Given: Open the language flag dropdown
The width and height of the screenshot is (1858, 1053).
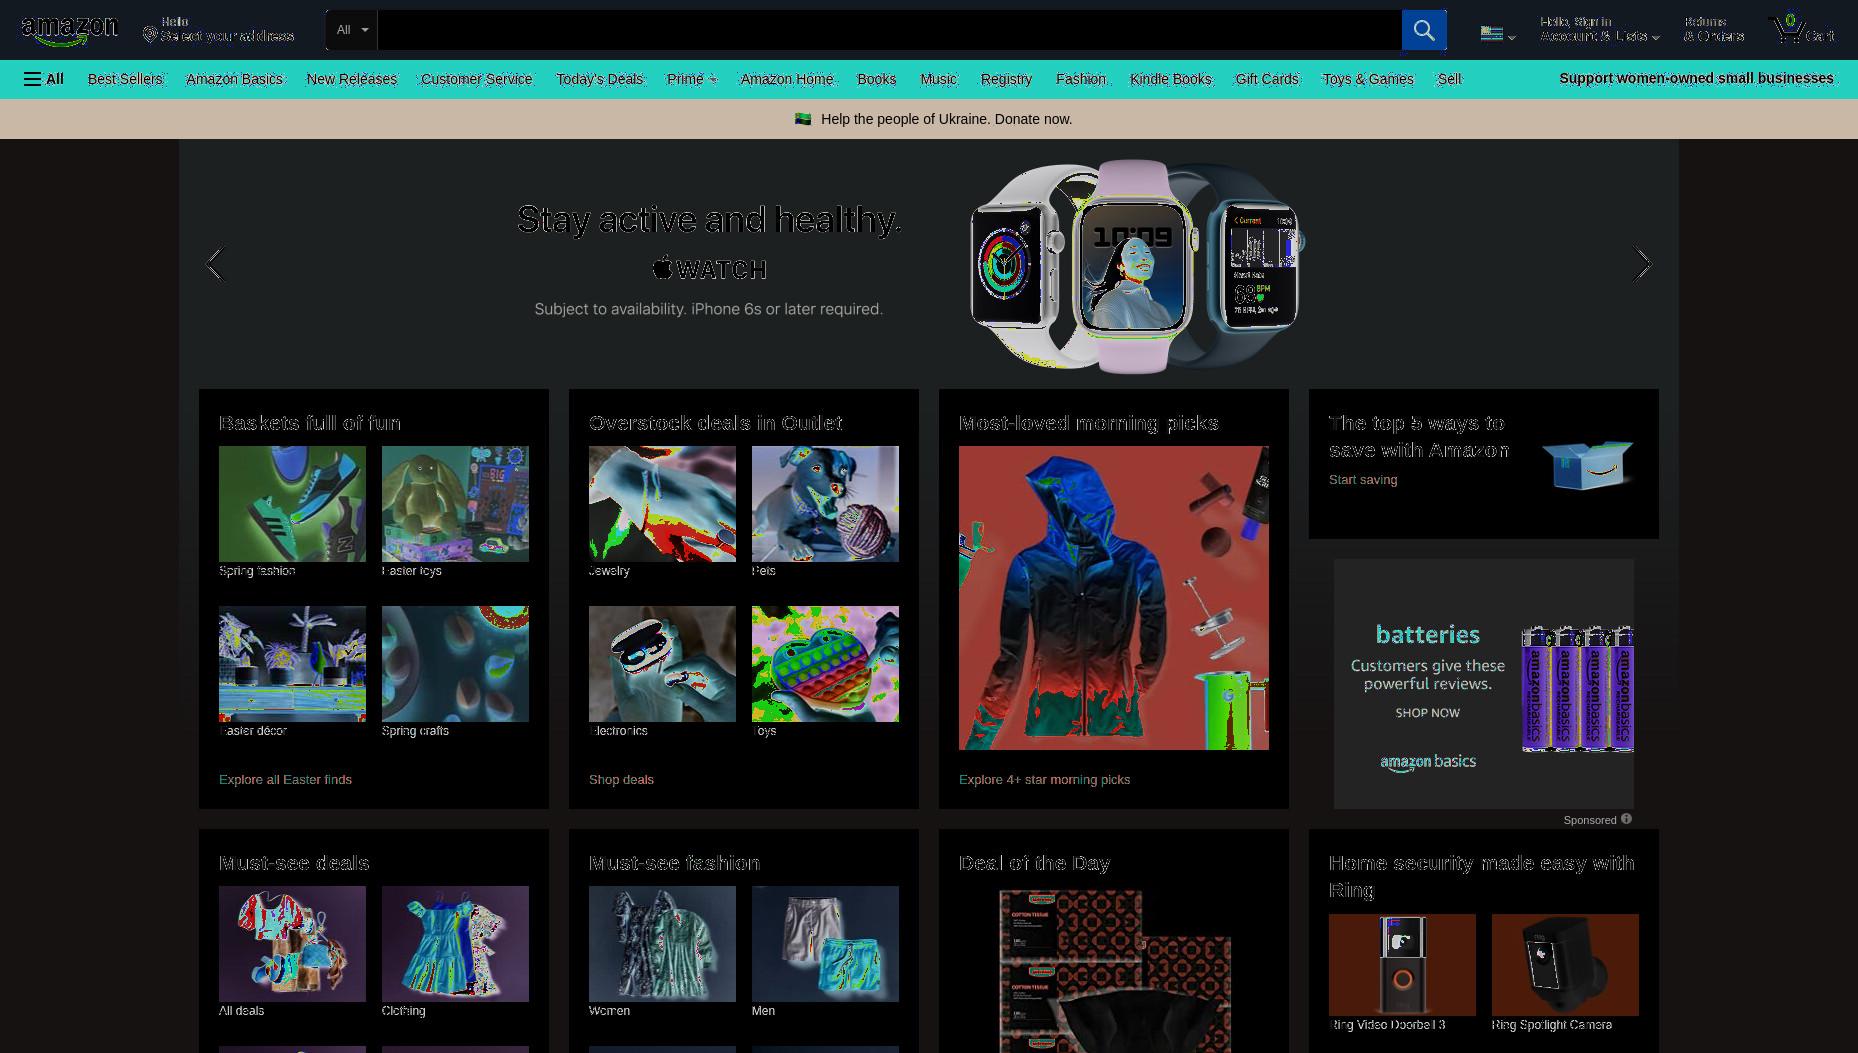Looking at the screenshot, I should (x=1498, y=33).
